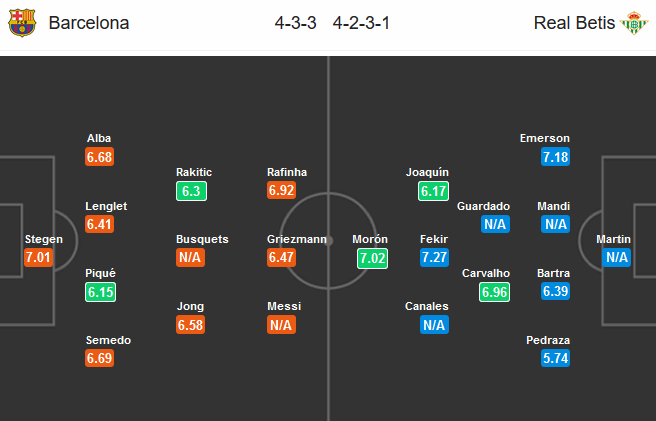Screen dimensions: 656x421
Task: Click Joaquín's 6.17 rating badge
Action: (433, 191)
